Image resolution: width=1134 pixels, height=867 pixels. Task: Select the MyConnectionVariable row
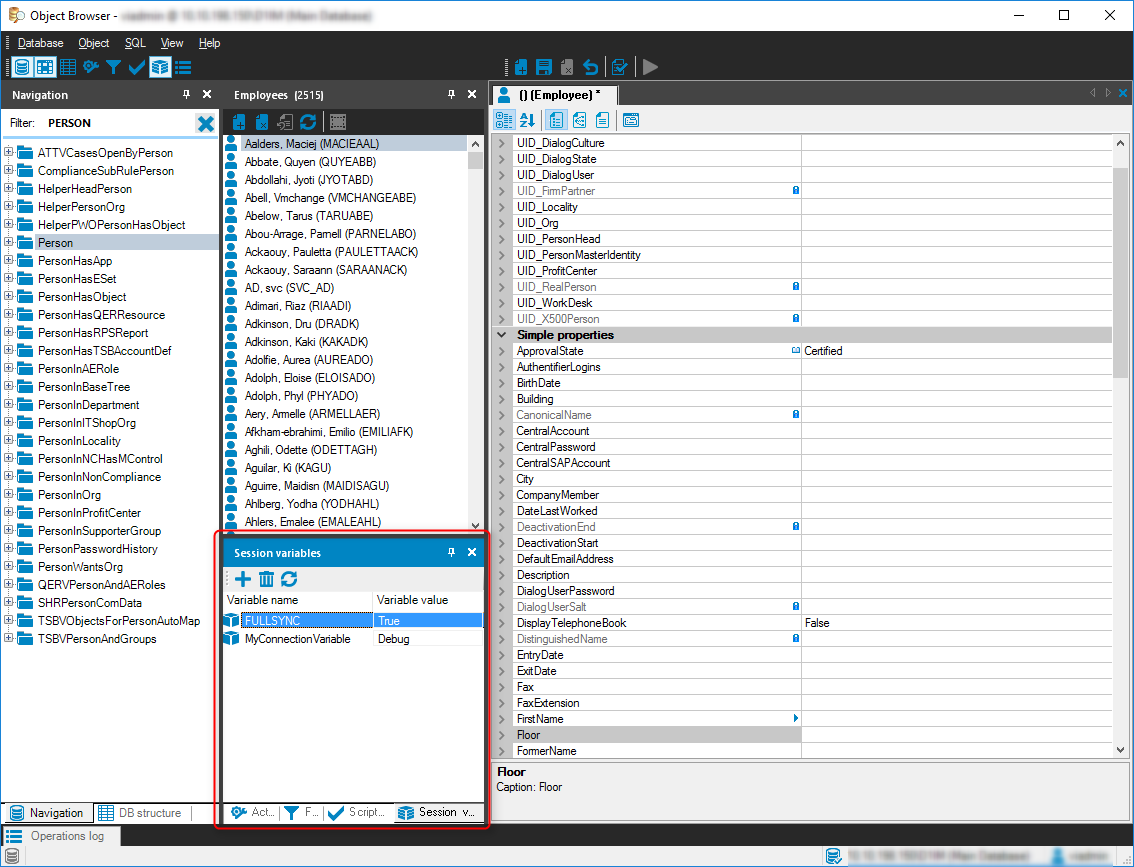353,639
